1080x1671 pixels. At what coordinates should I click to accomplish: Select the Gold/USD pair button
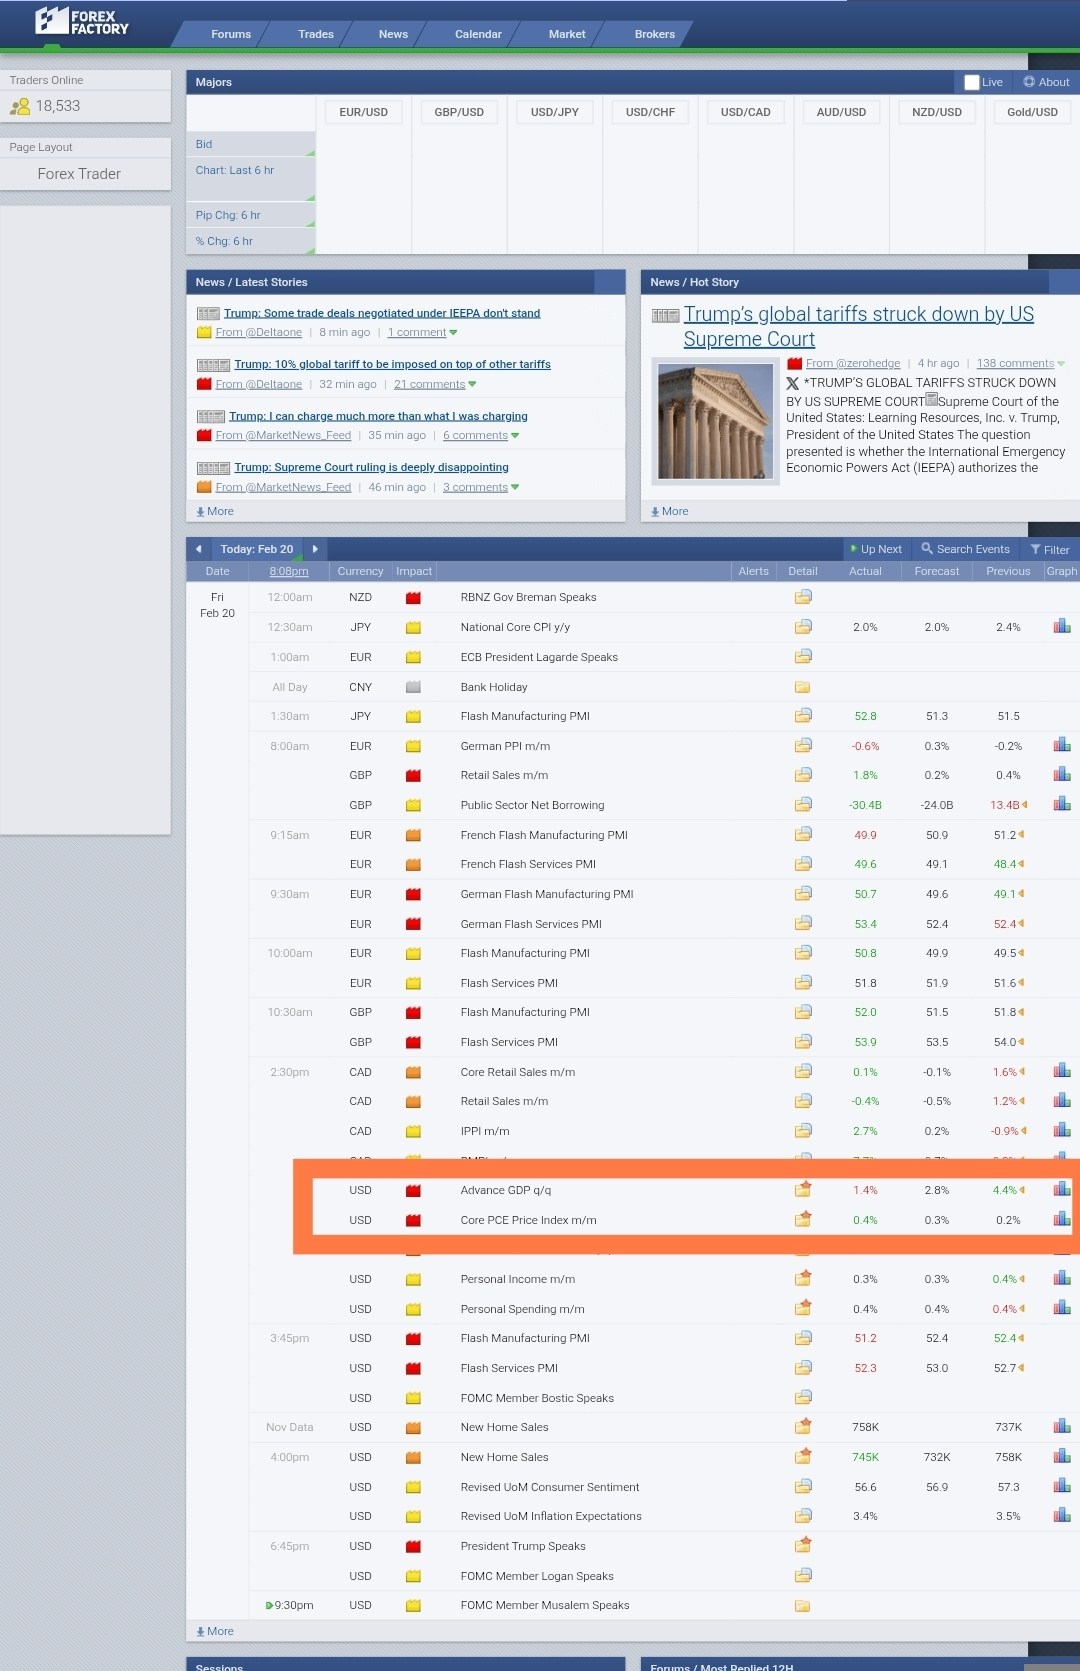pos(1032,112)
